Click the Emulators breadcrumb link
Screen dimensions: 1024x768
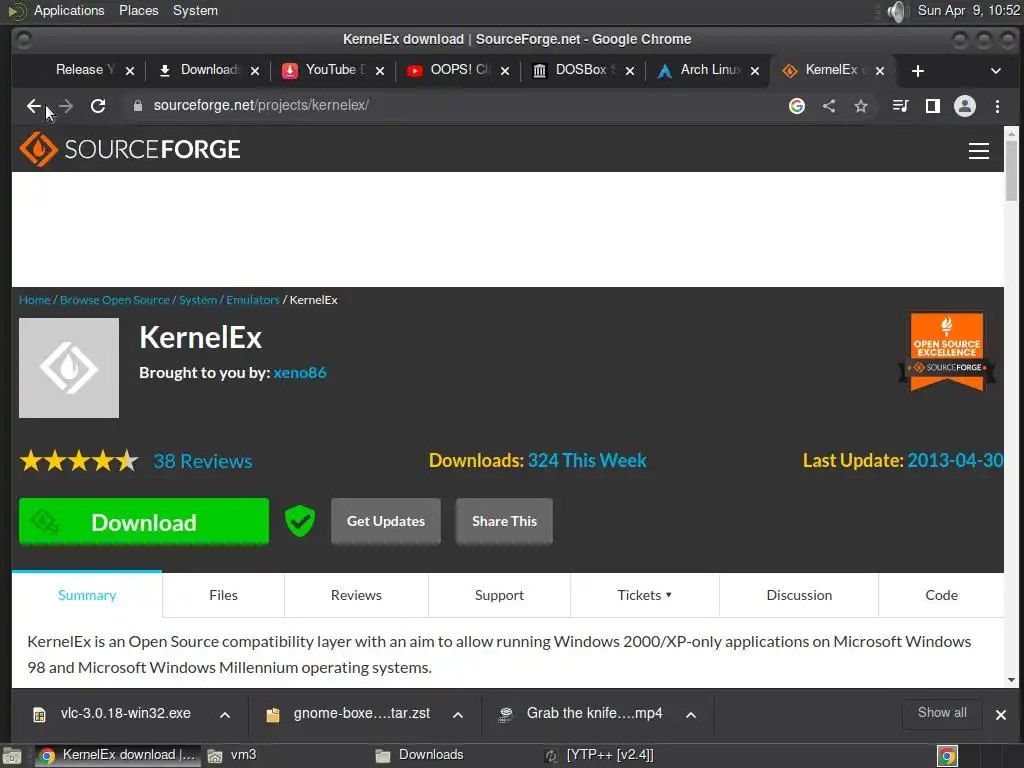click(x=253, y=300)
